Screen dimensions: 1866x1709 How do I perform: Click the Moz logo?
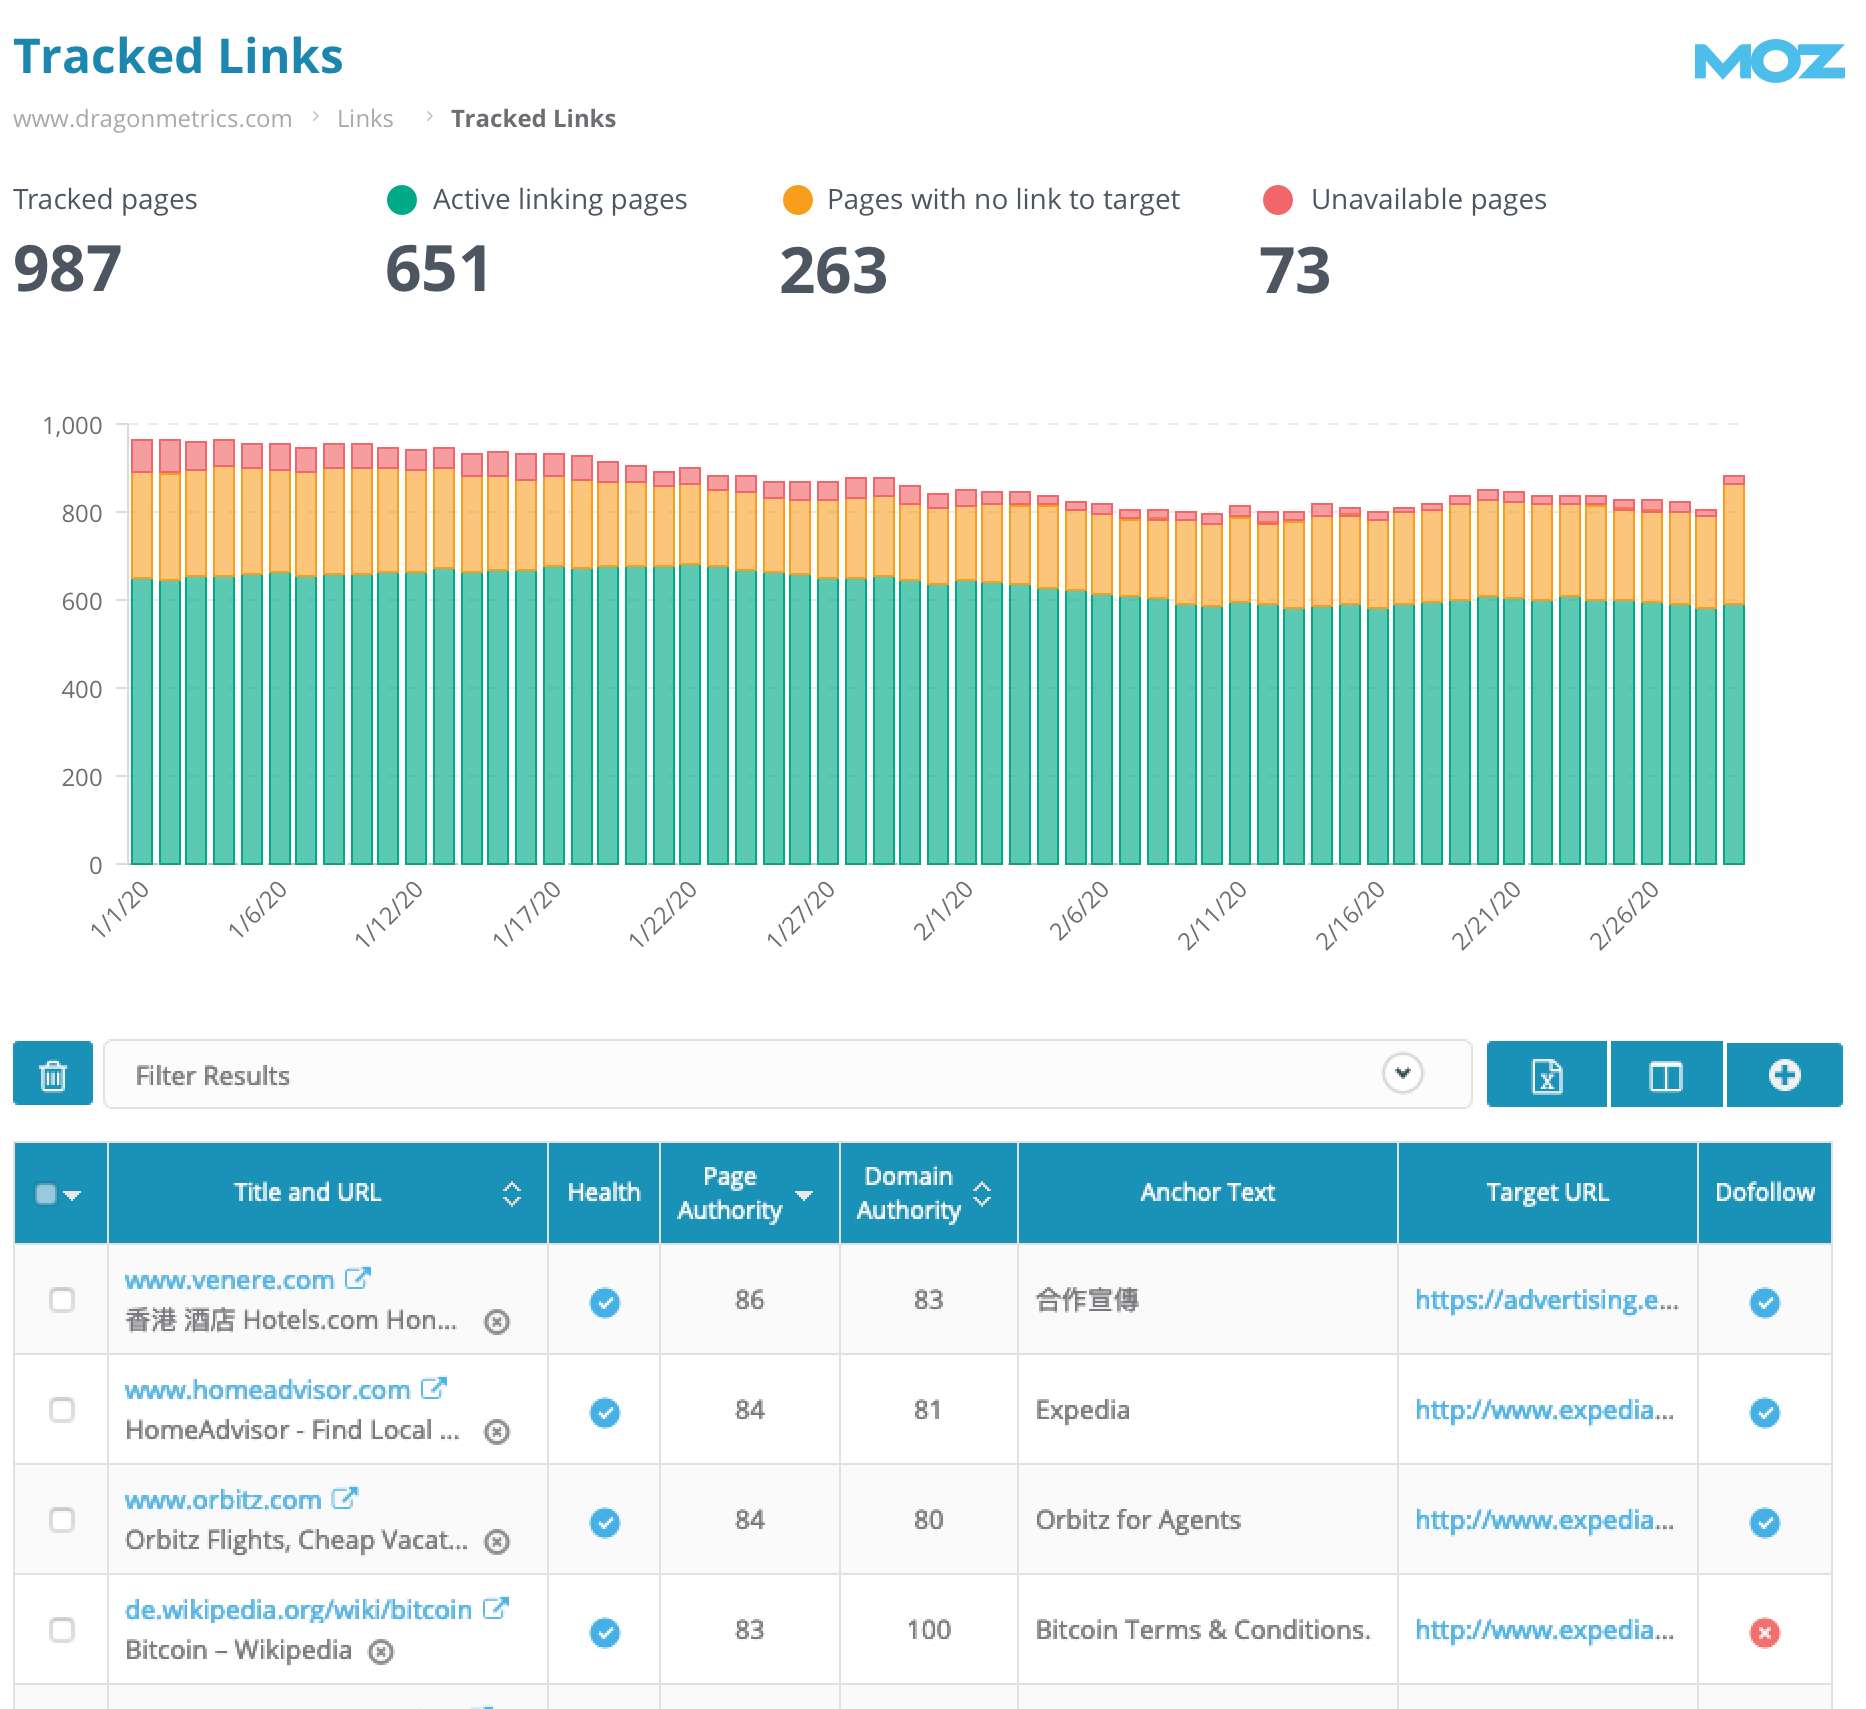1770,63
